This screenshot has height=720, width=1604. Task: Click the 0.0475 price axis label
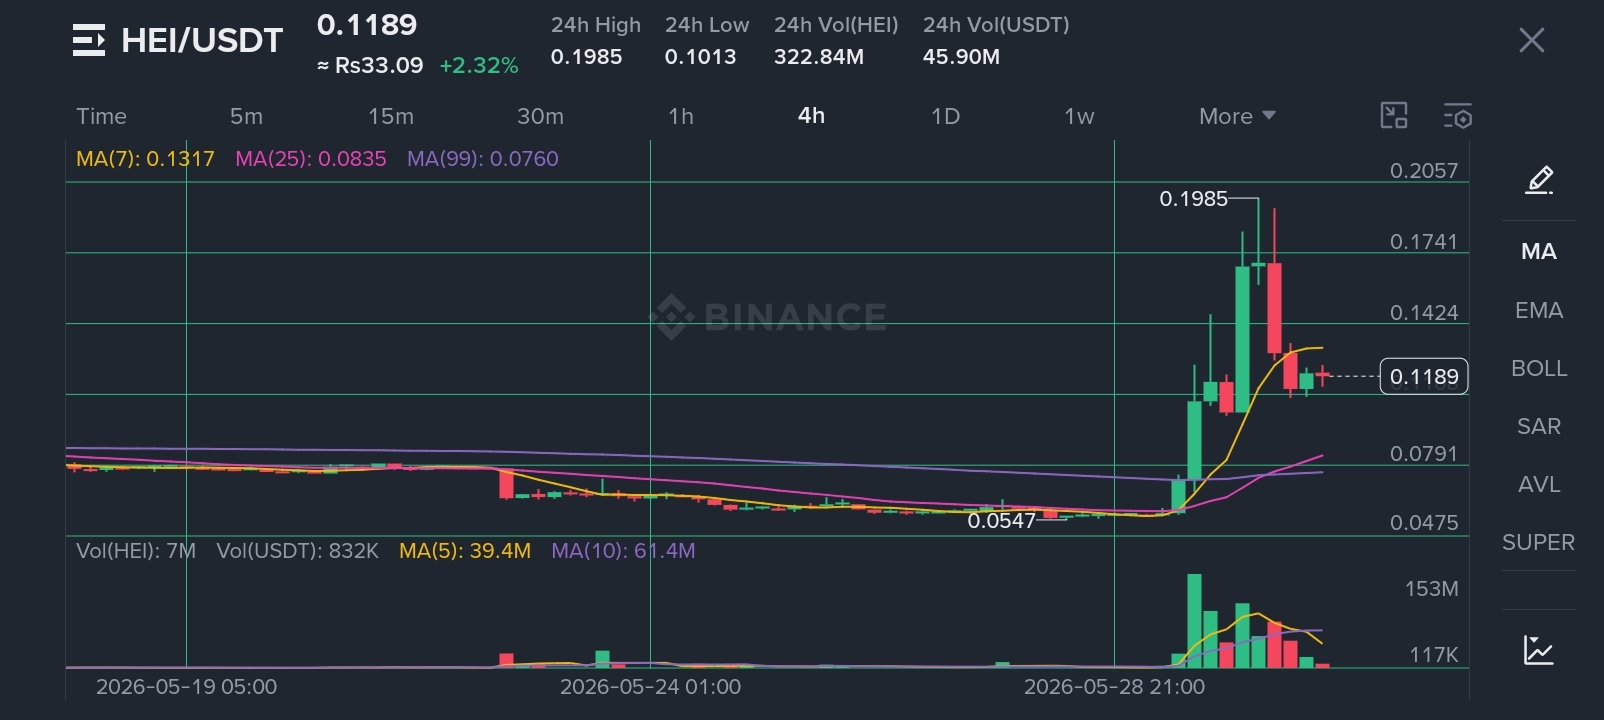click(x=1424, y=523)
